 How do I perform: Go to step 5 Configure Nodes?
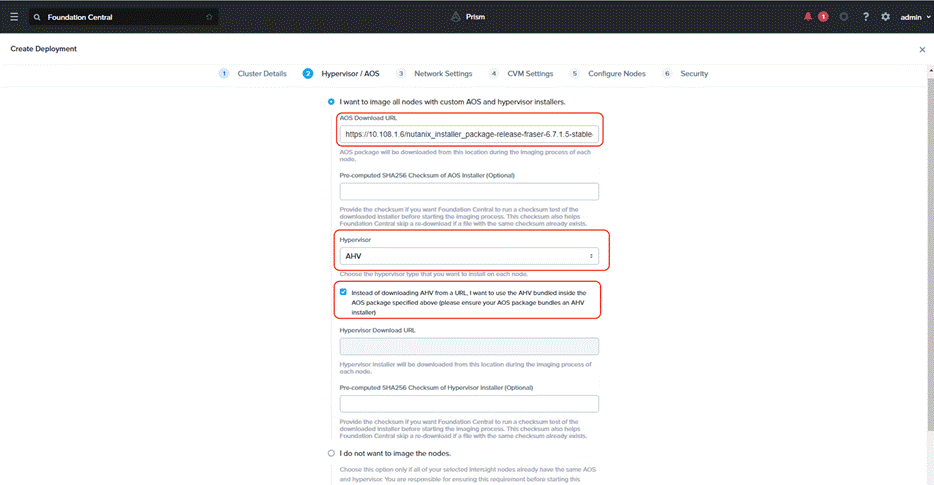click(x=608, y=73)
